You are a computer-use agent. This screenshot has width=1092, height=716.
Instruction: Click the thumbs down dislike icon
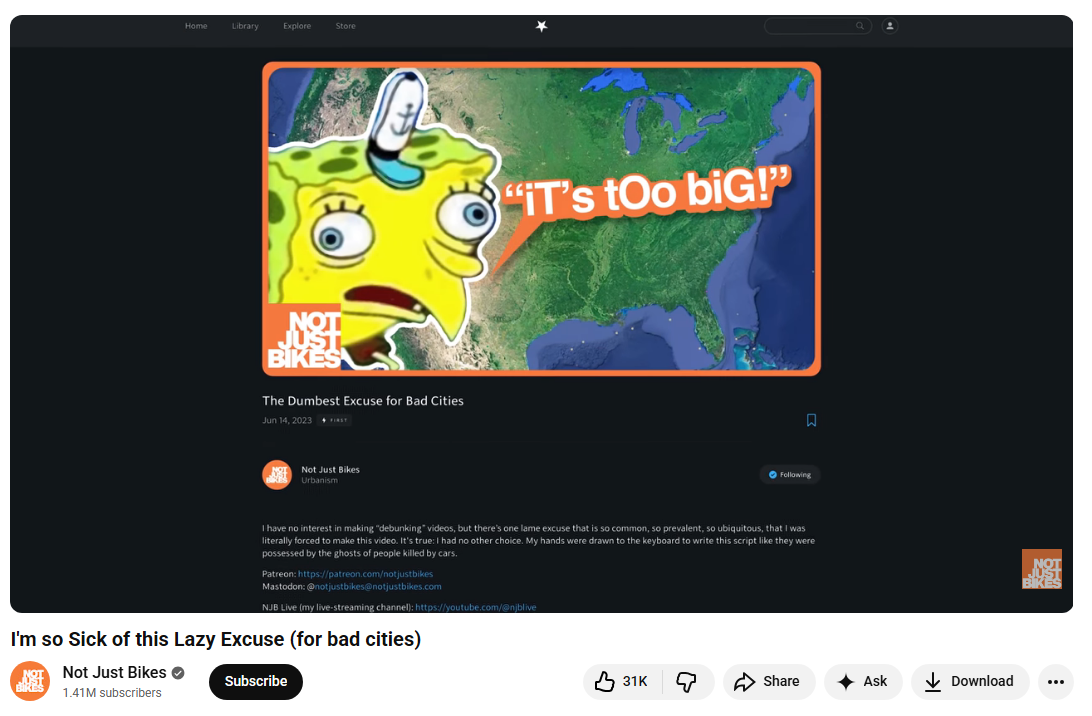(687, 681)
